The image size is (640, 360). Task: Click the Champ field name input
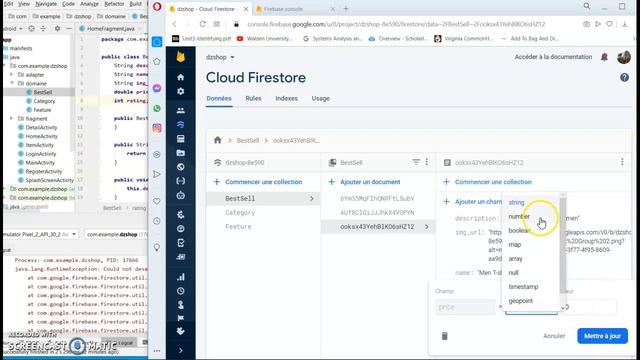point(464,307)
